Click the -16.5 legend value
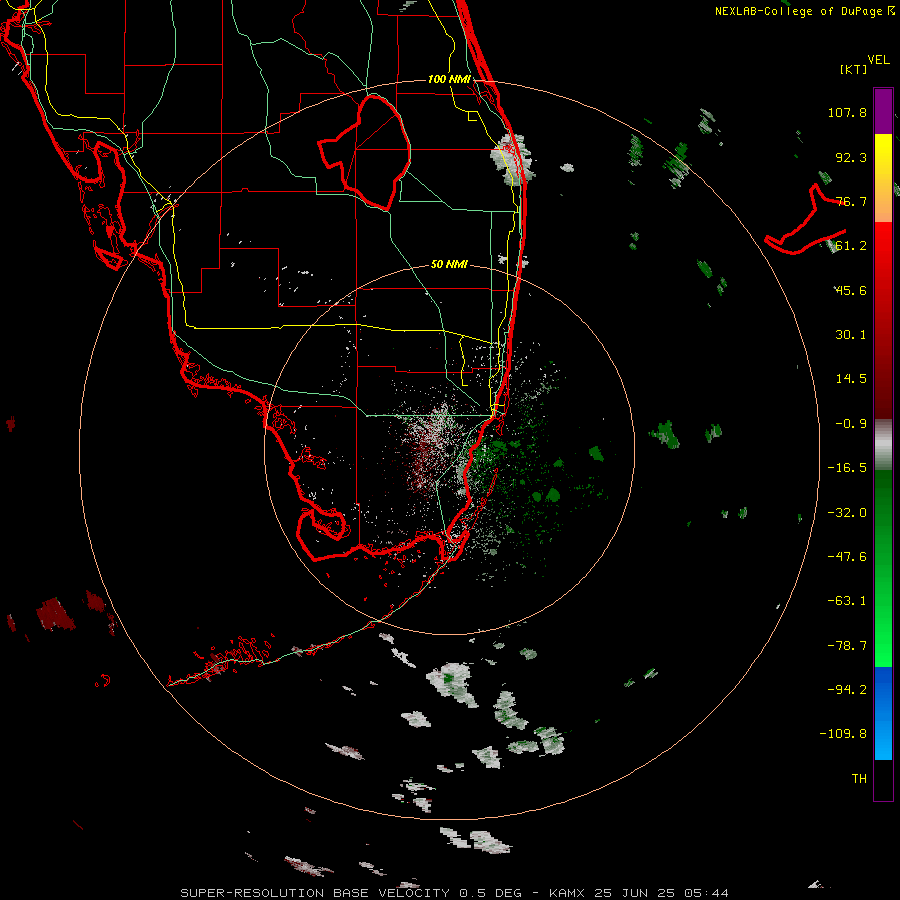The width and height of the screenshot is (900, 900). 847,468
